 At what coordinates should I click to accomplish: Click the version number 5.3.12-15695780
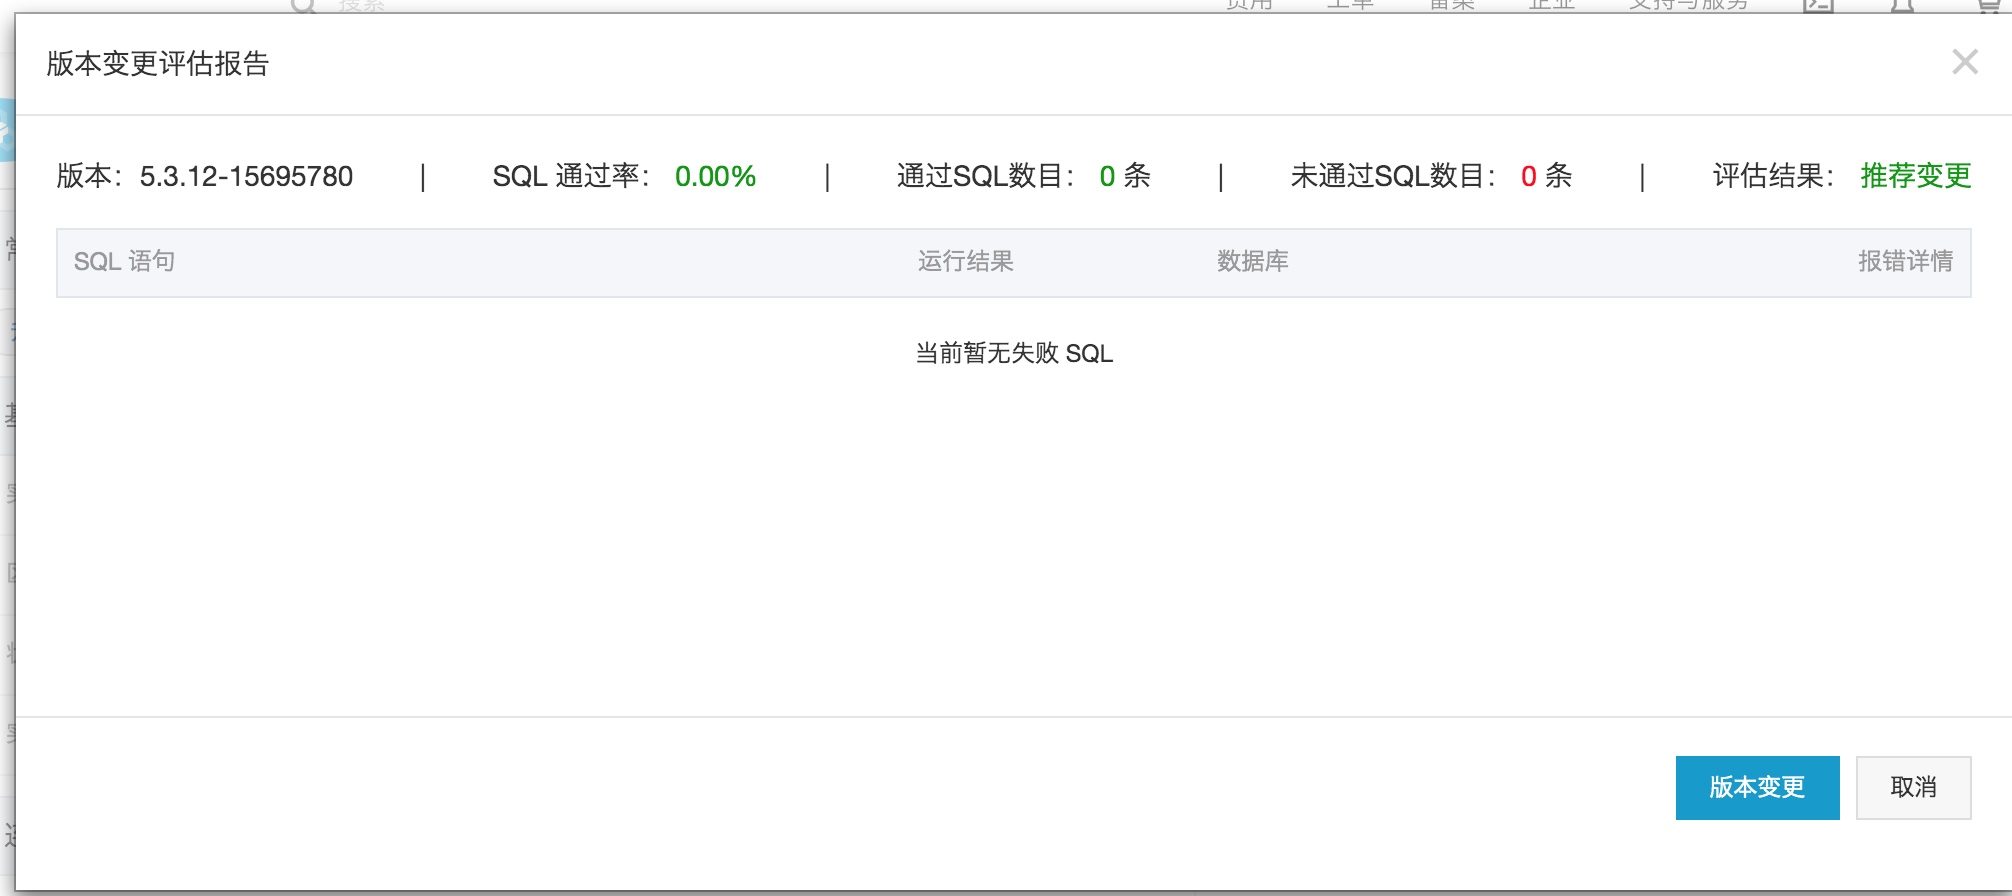click(x=246, y=176)
